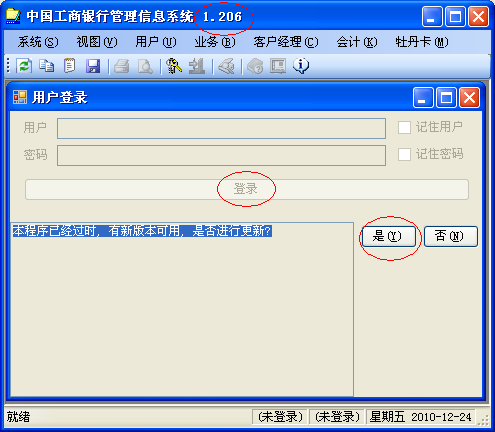Open the 业务(B) menu
The height and width of the screenshot is (432, 495).
click(215, 42)
